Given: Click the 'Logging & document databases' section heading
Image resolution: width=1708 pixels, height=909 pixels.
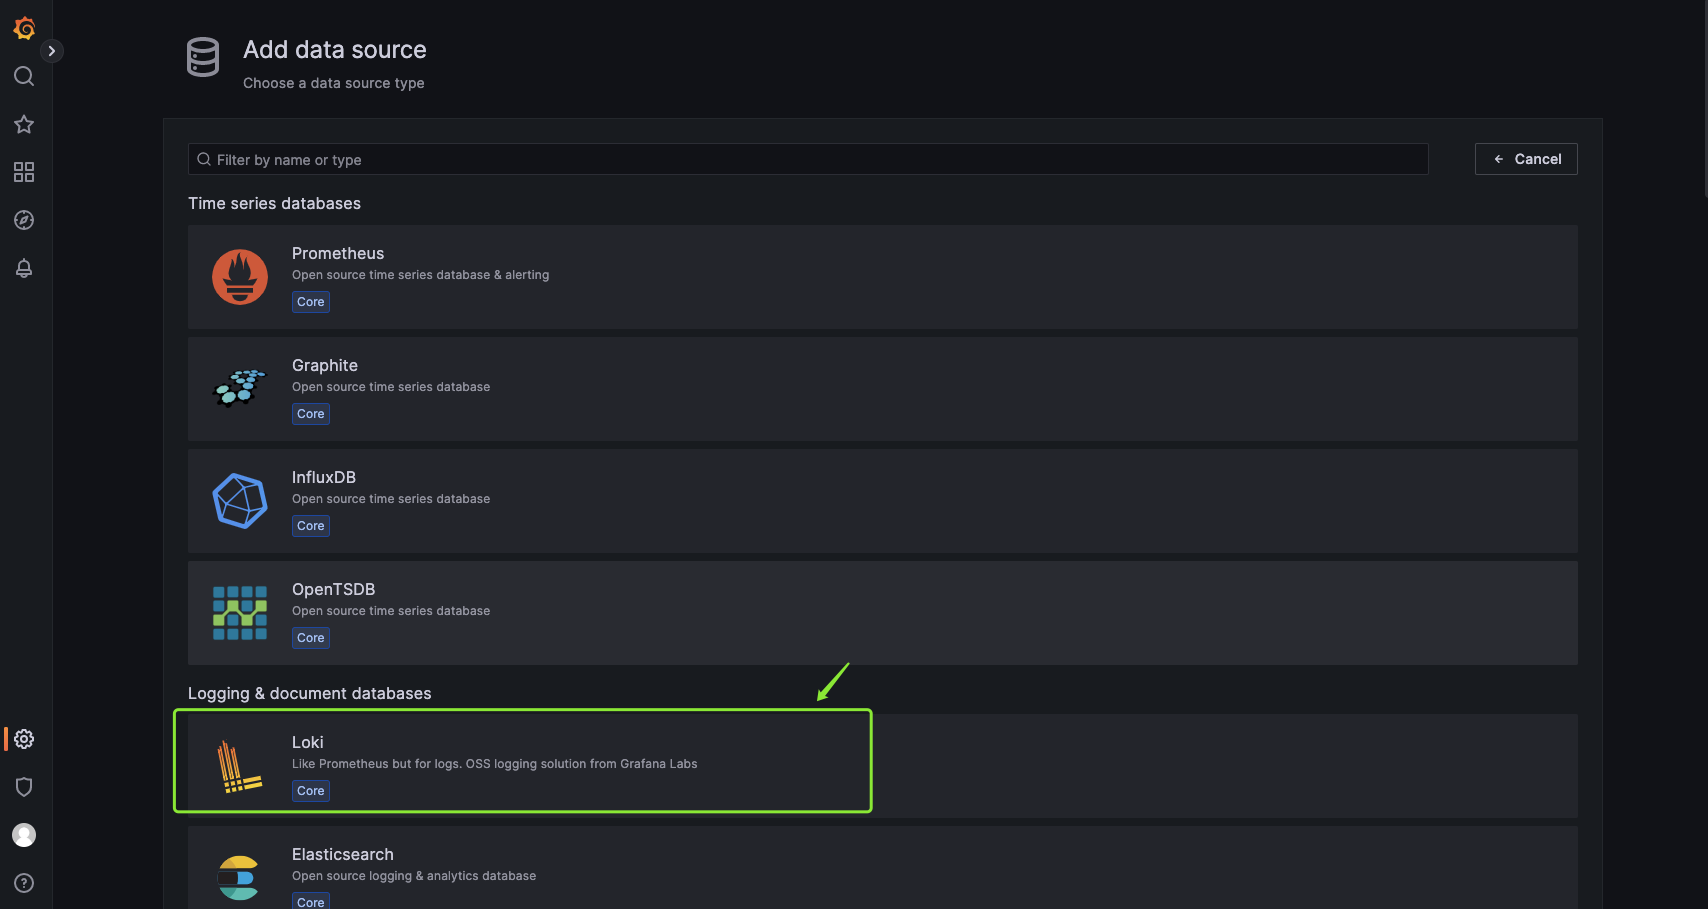Looking at the screenshot, I should (310, 693).
